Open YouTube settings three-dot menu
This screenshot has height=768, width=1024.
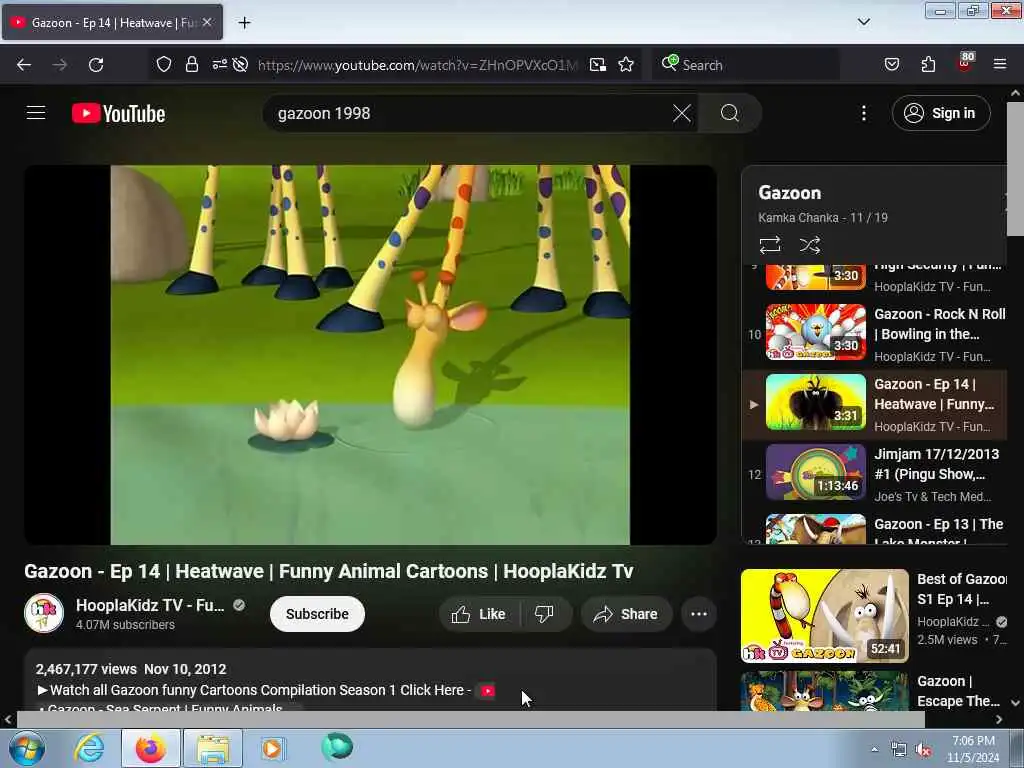click(863, 113)
